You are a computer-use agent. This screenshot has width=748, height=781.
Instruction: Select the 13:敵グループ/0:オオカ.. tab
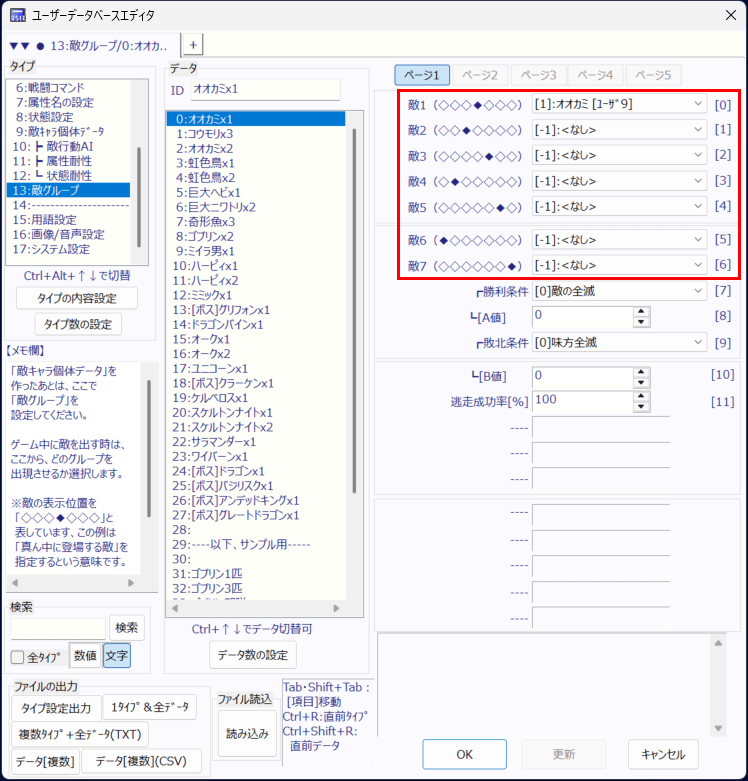pyautogui.click(x=90, y=45)
